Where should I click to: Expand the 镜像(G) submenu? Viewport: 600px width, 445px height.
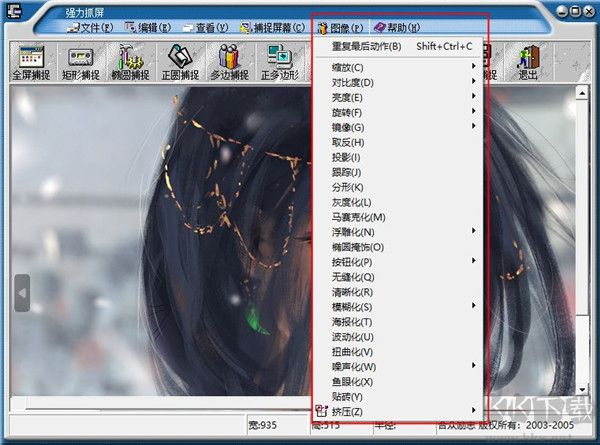(x=398, y=127)
